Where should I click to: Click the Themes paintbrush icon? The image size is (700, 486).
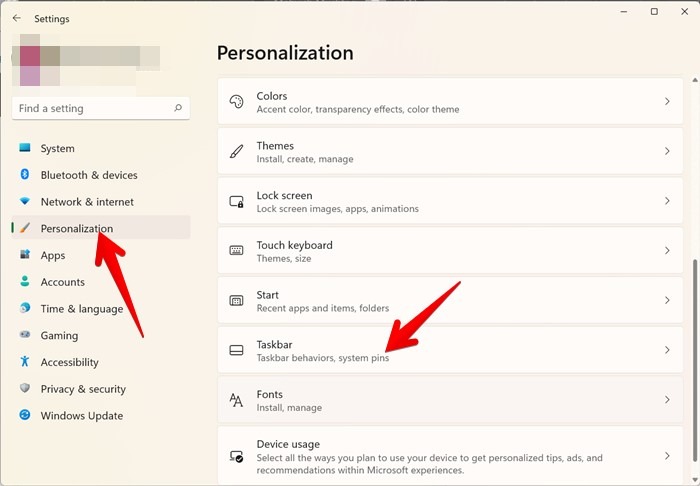point(237,152)
